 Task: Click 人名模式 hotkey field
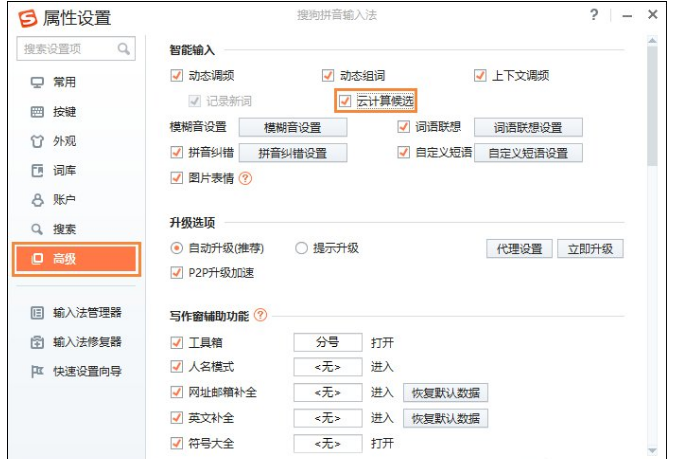pos(328,367)
